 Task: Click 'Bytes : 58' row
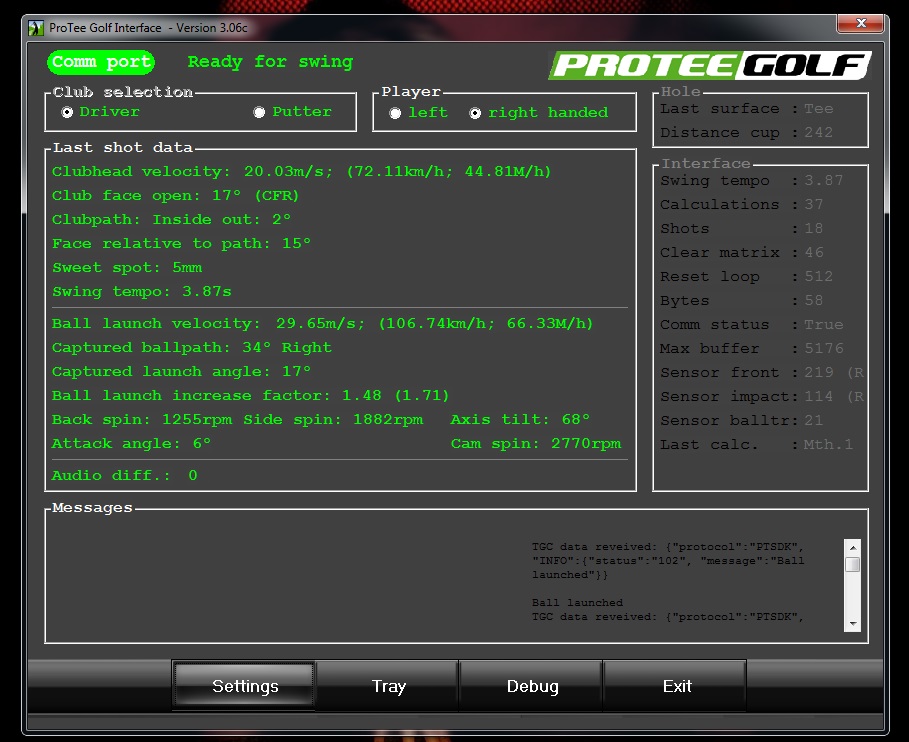click(741, 301)
